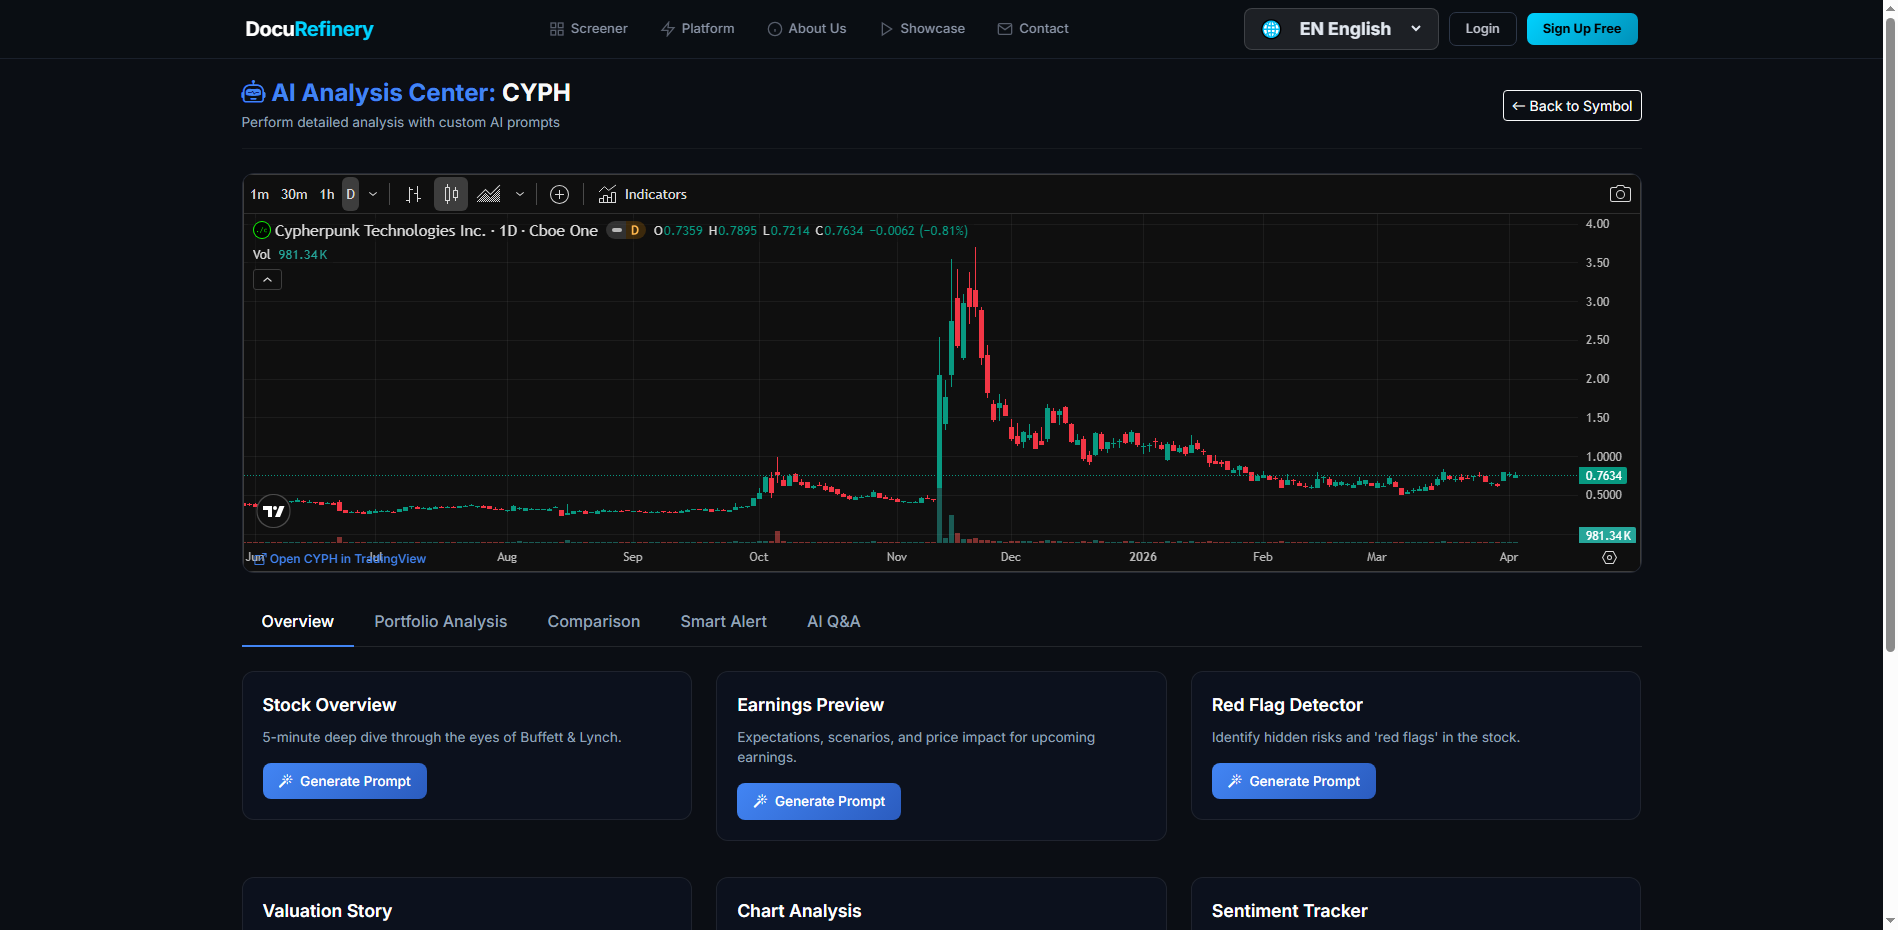Click the Cypherpunk Technologies symbol title

tap(436, 231)
